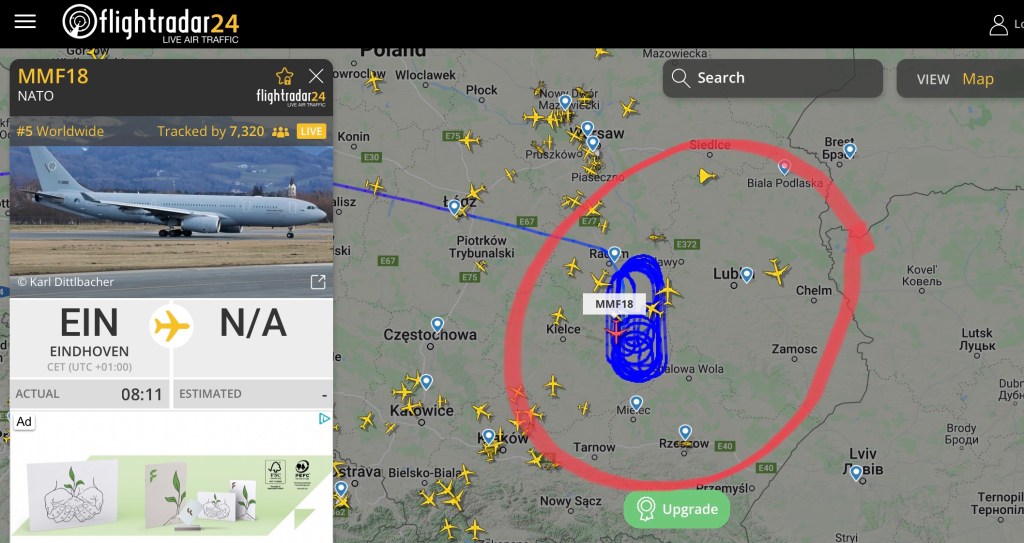This screenshot has width=1024, height=543.
Task: Open the A330 aircraft photo thumbnail
Action: pyautogui.click(x=171, y=222)
